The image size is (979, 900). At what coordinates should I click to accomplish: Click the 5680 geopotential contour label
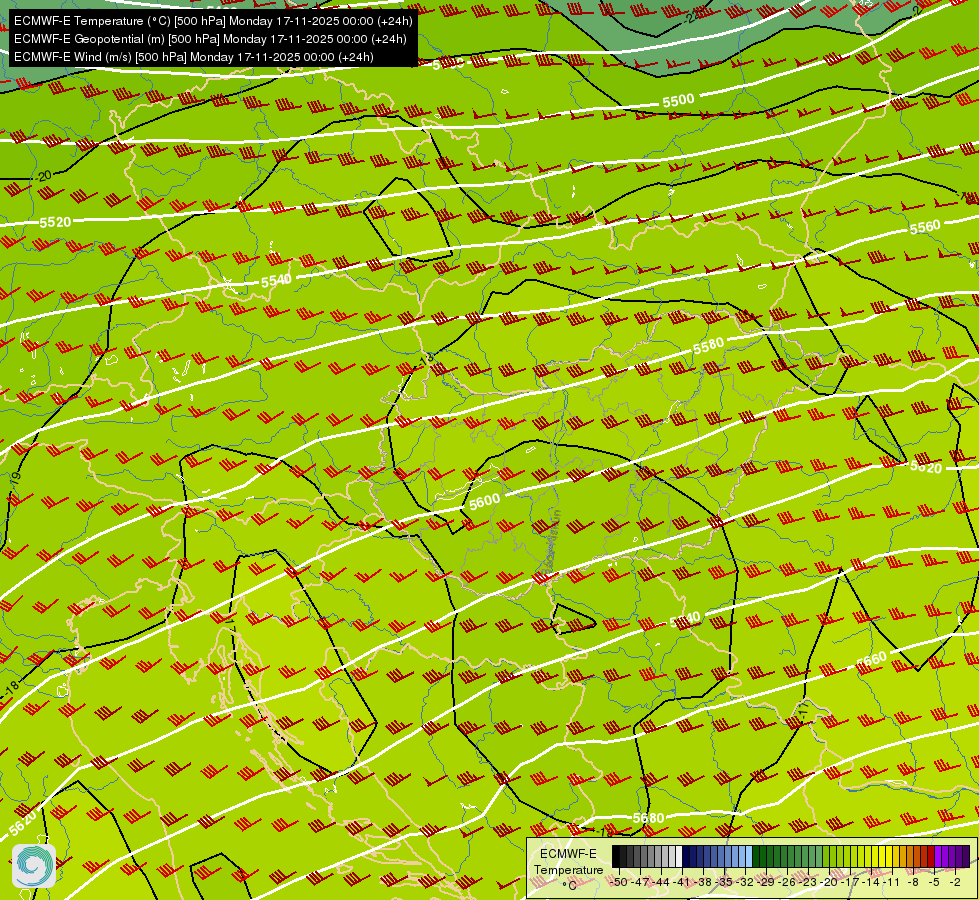(648, 818)
